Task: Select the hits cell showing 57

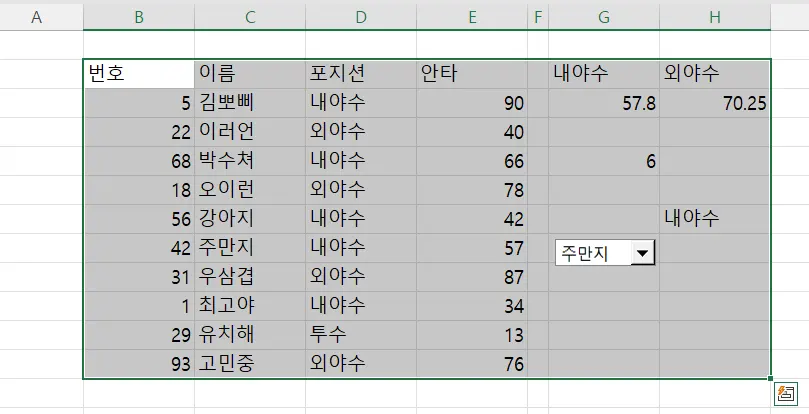Action: point(472,248)
